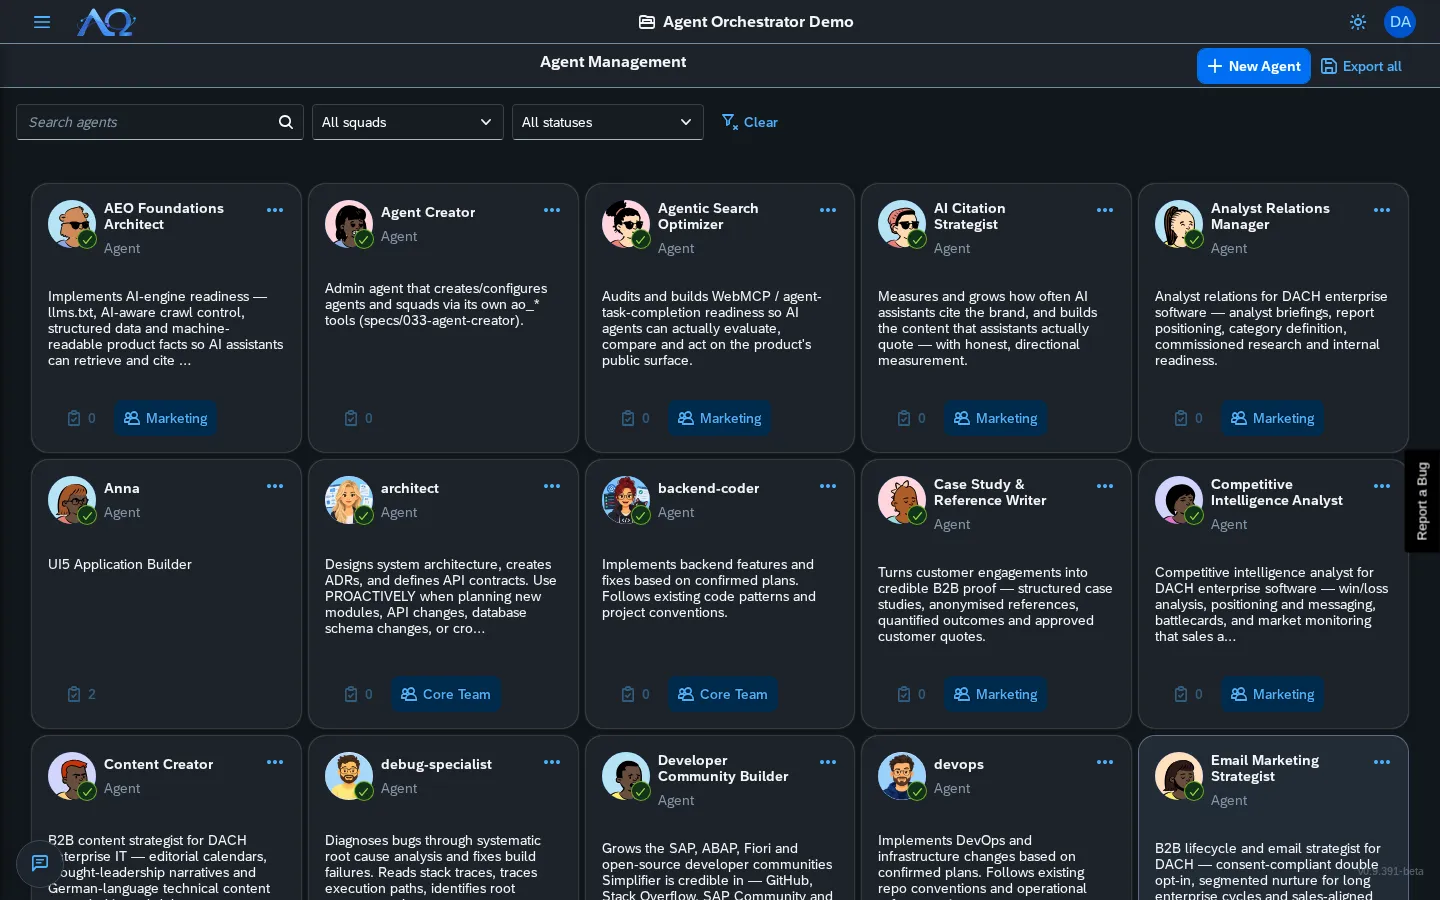Click the Agent Management page heading
This screenshot has width=1440, height=900.
click(x=613, y=62)
